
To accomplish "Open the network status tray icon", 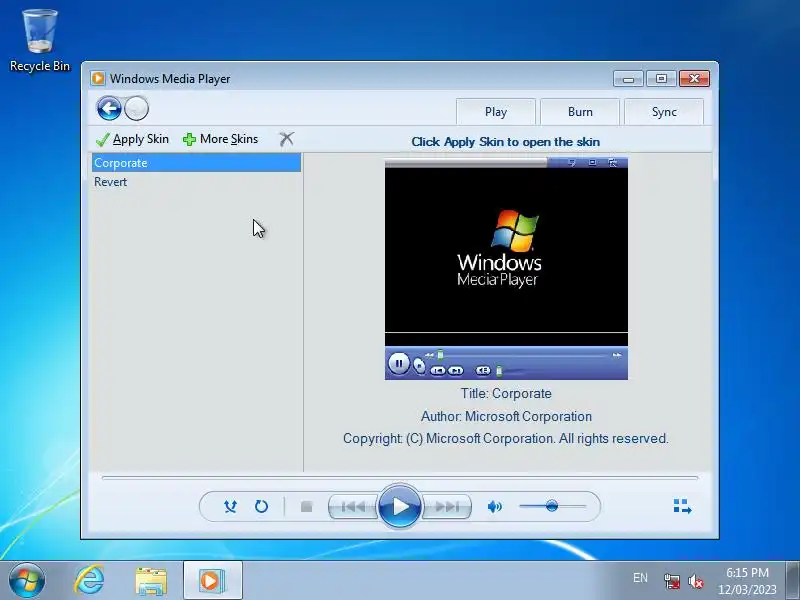I will (672, 581).
